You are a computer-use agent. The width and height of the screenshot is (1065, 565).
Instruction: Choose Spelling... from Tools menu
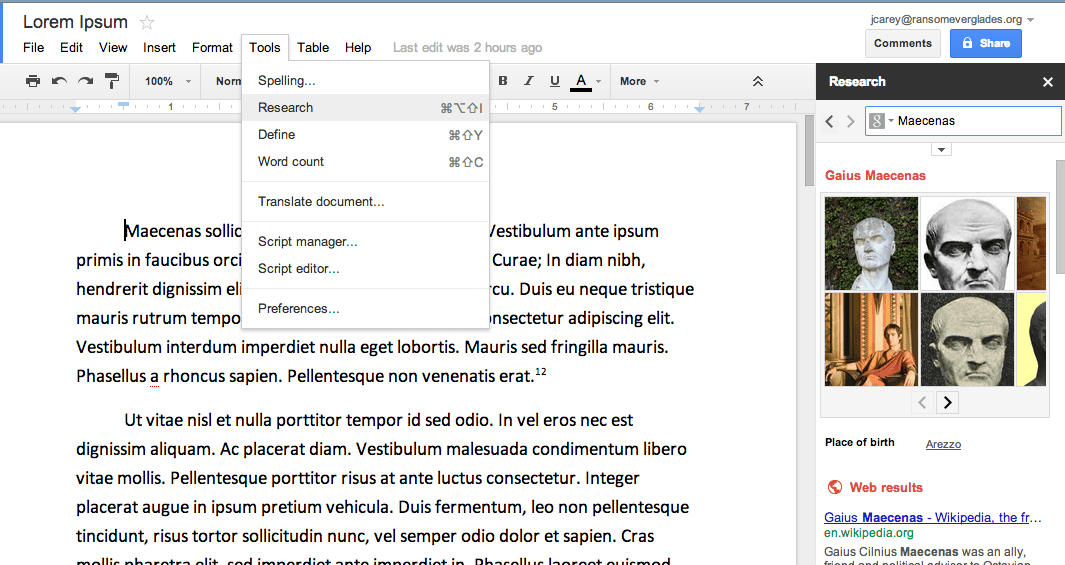pos(365,81)
